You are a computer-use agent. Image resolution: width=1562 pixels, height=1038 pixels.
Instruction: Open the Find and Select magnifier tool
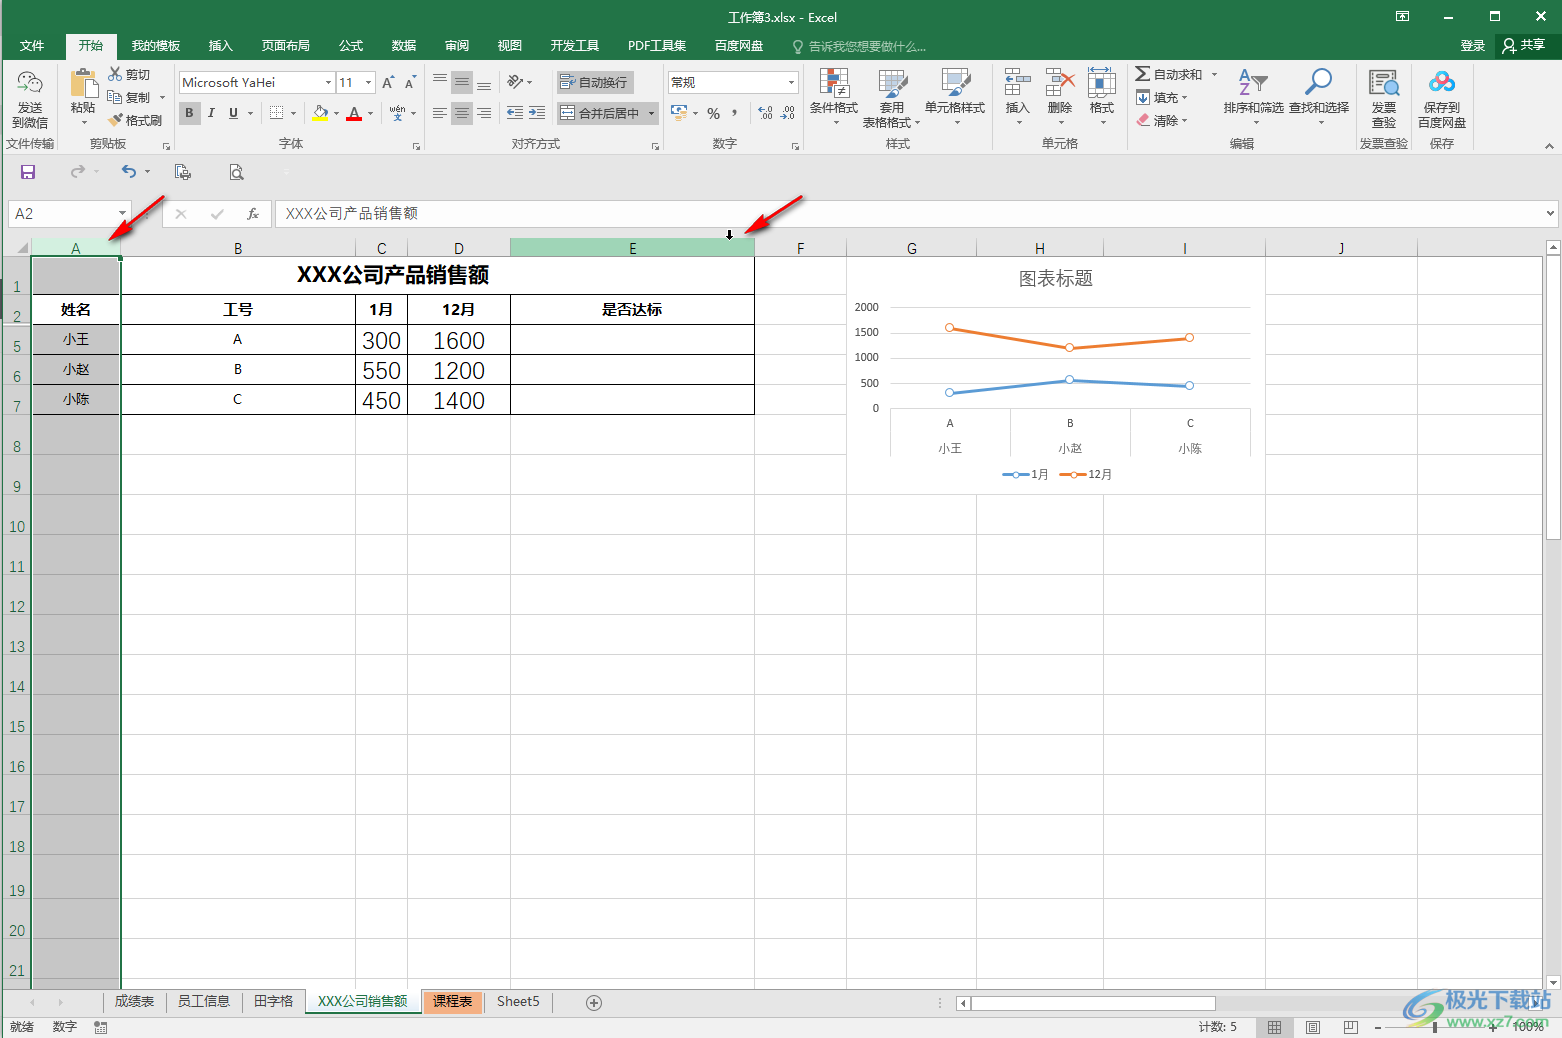click(1318, 84)
